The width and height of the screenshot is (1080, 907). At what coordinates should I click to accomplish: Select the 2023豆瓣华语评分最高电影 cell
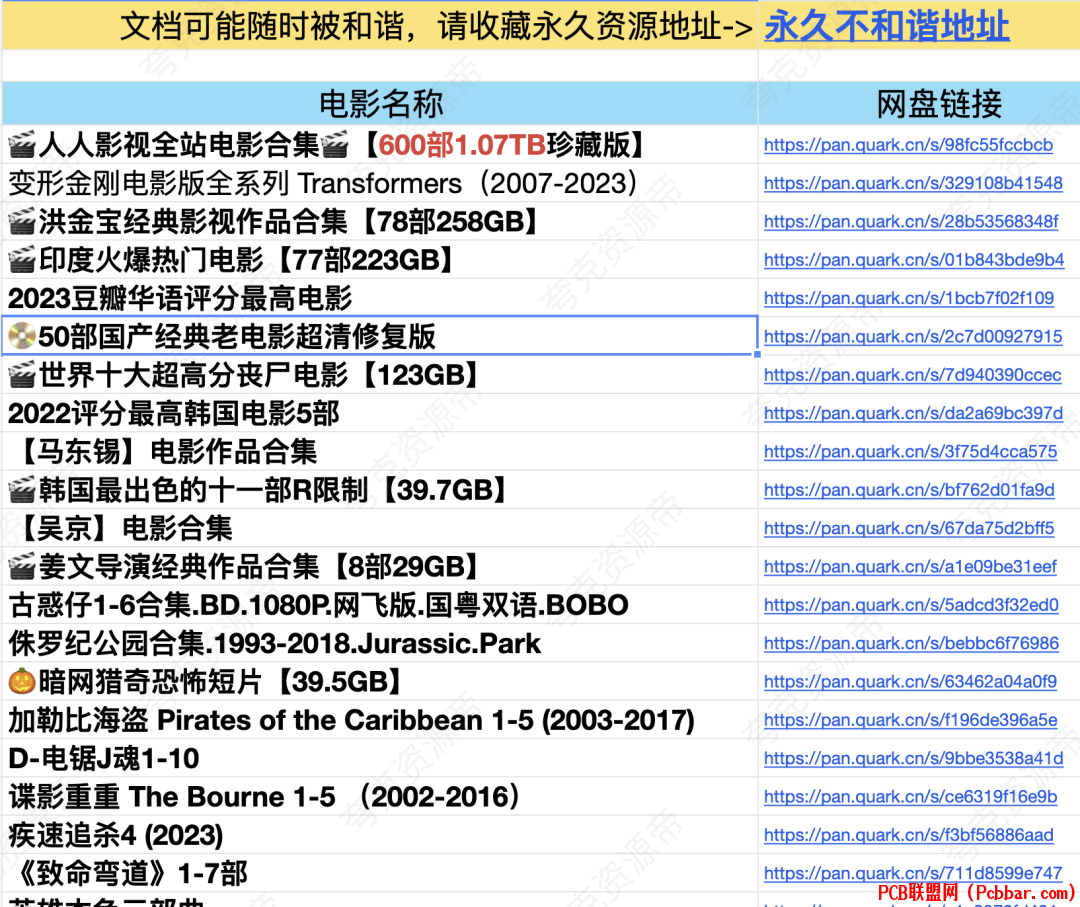coord(380,298)
